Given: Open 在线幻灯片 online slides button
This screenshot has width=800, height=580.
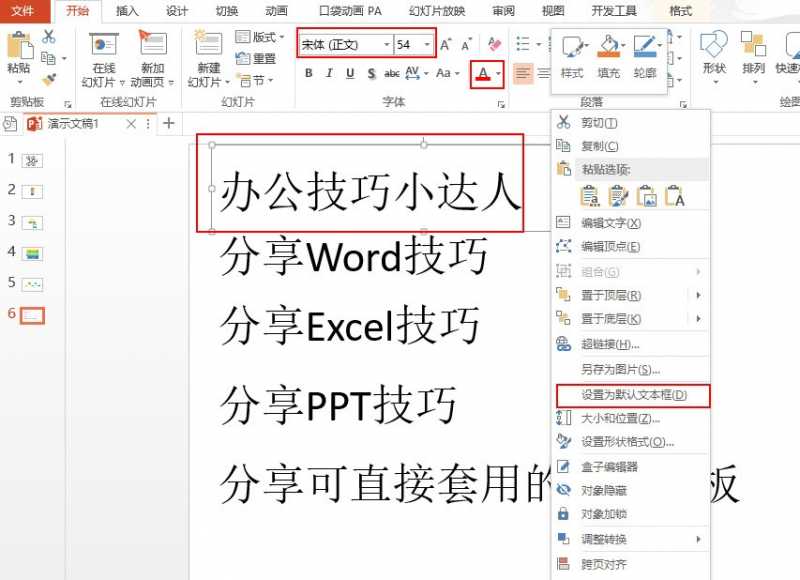Looking at the screenshot, I should [104, 59].
